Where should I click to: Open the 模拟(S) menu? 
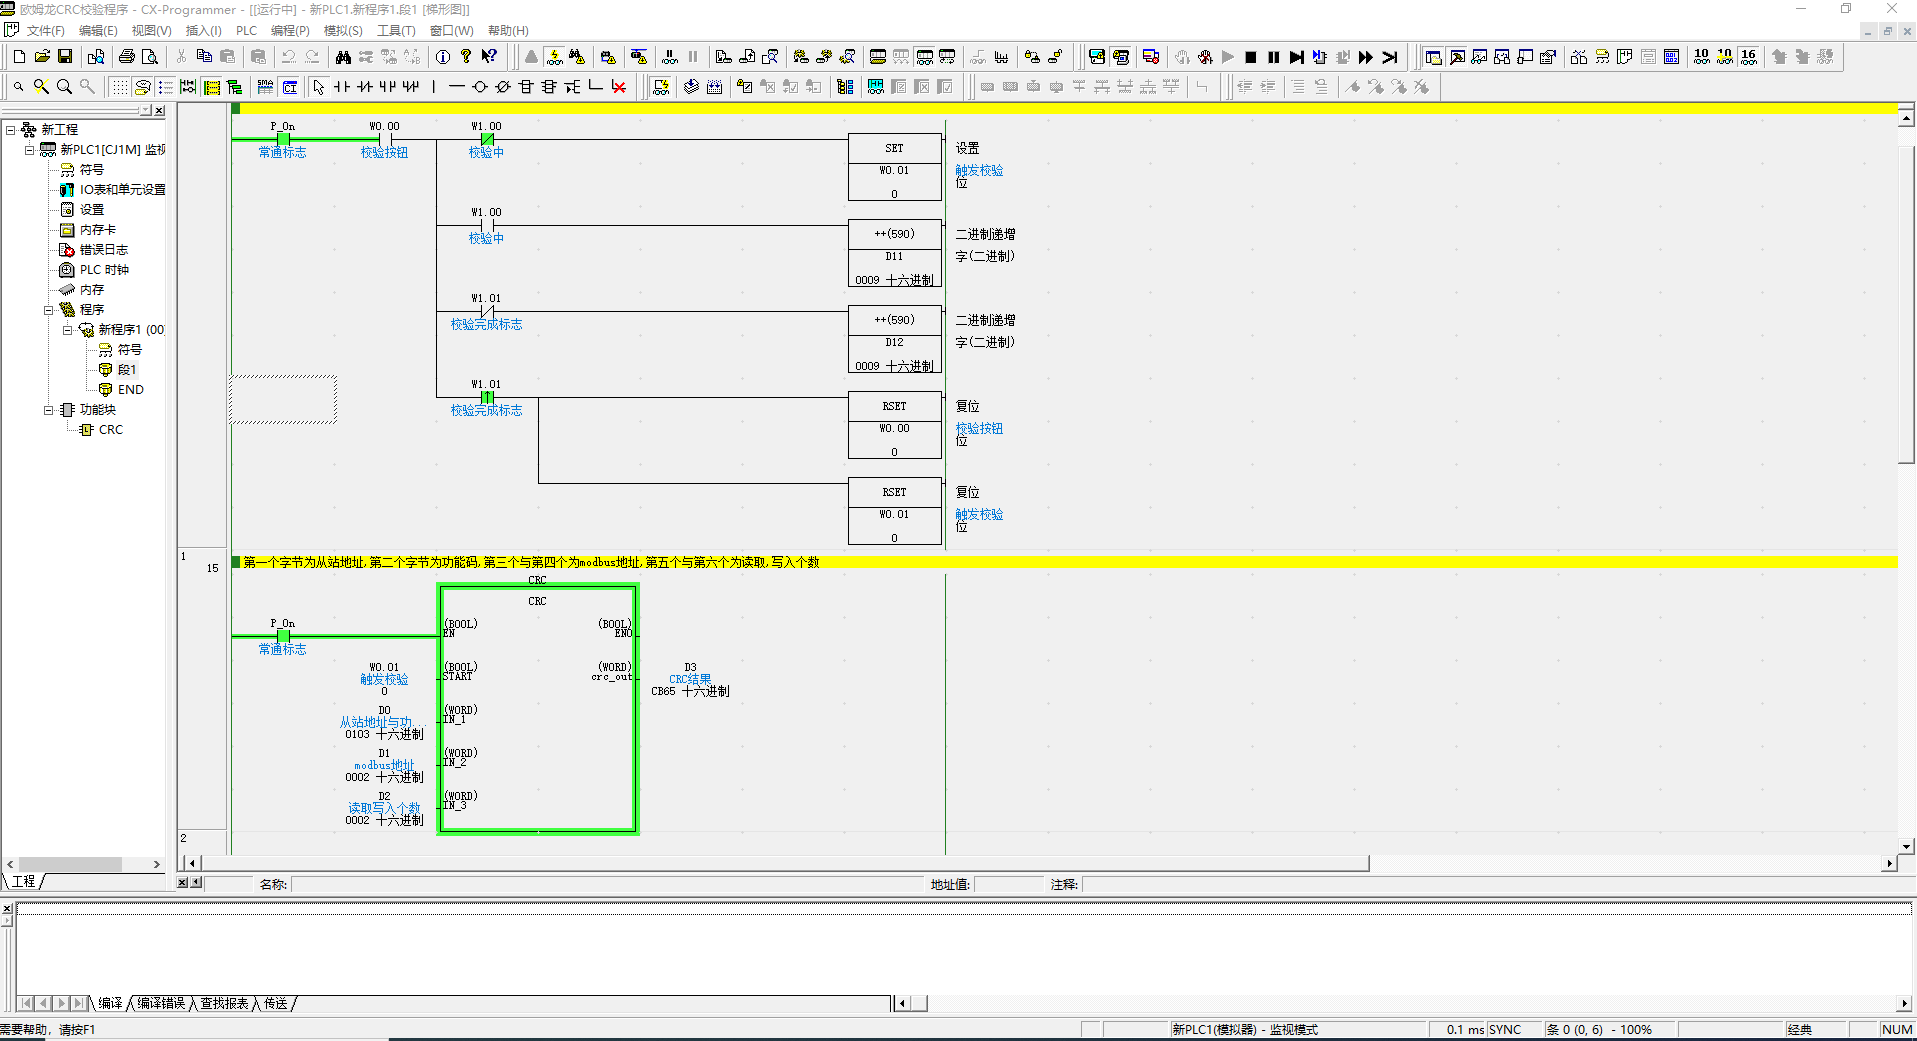(x=343, y=31)
